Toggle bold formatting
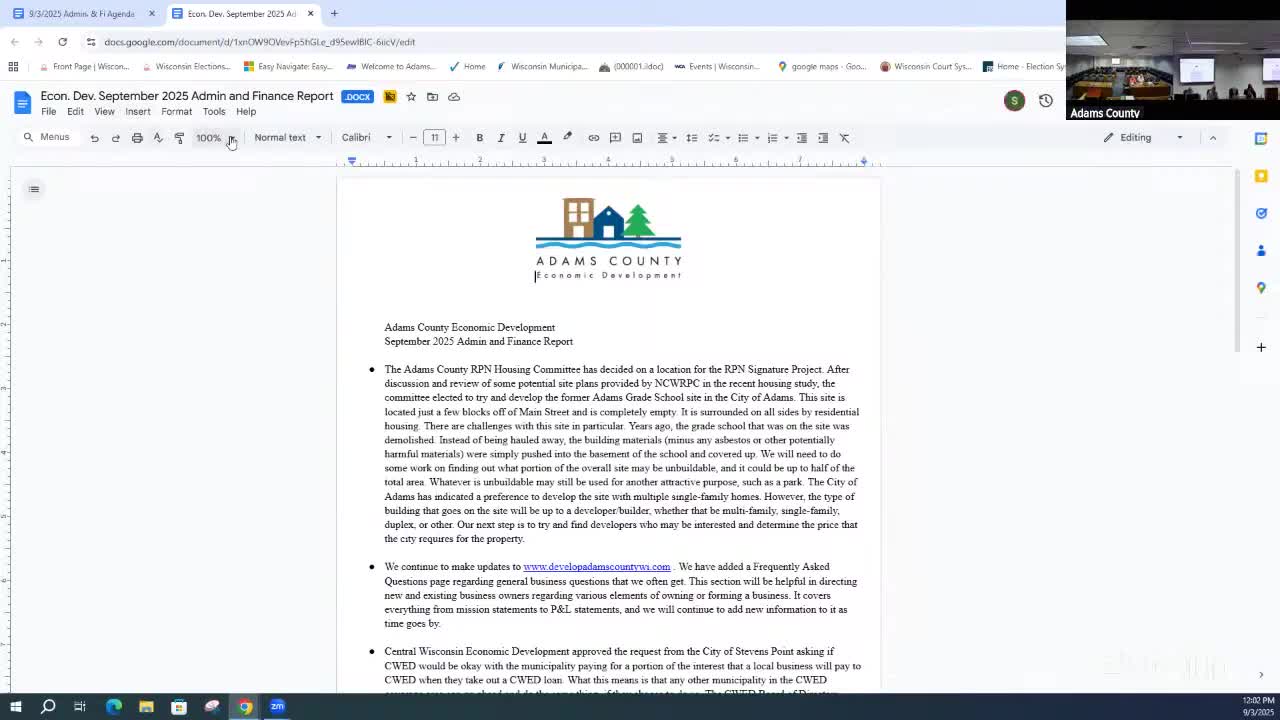 pyautogui.click(x=479, y=137)
